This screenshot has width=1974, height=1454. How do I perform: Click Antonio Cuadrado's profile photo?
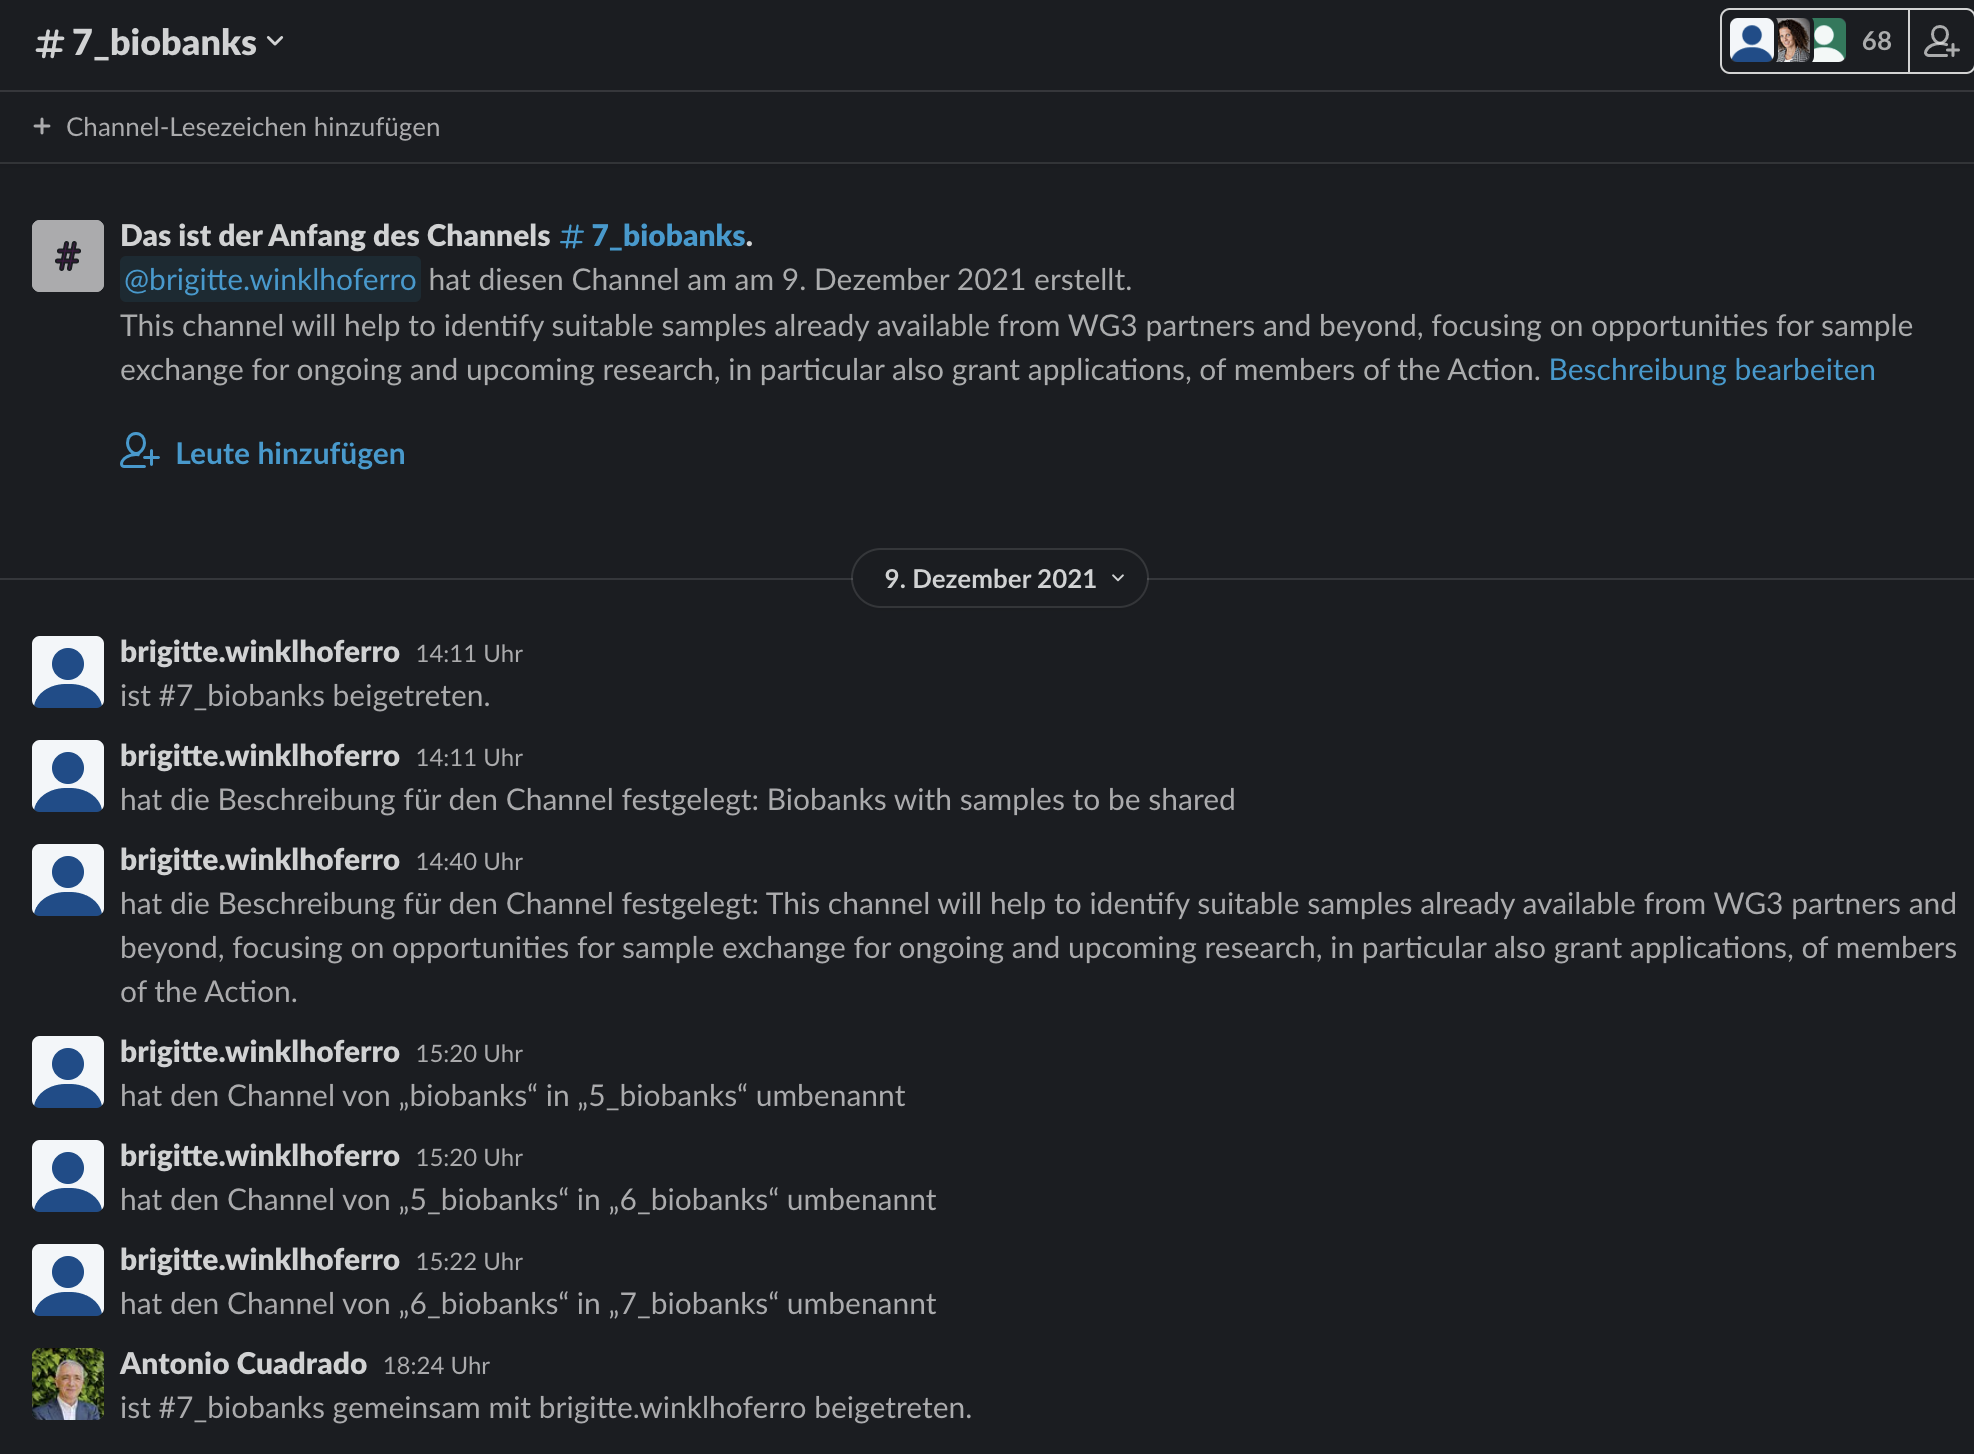point(68,1383)
